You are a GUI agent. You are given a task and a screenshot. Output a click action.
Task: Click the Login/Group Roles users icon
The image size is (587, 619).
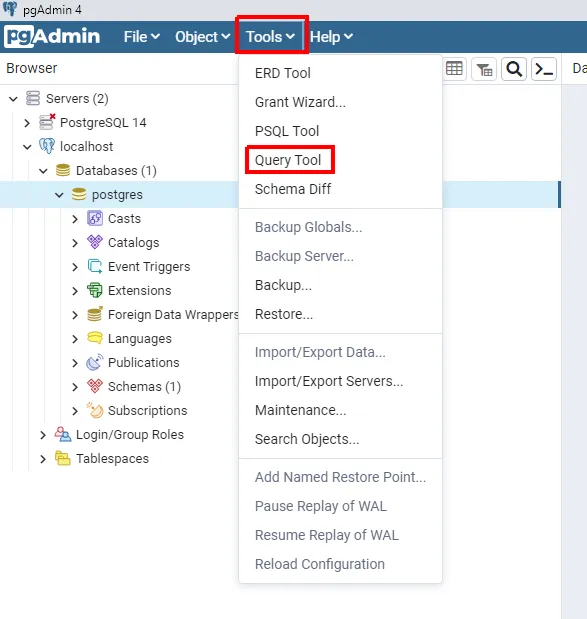click(x=63, y=434)
